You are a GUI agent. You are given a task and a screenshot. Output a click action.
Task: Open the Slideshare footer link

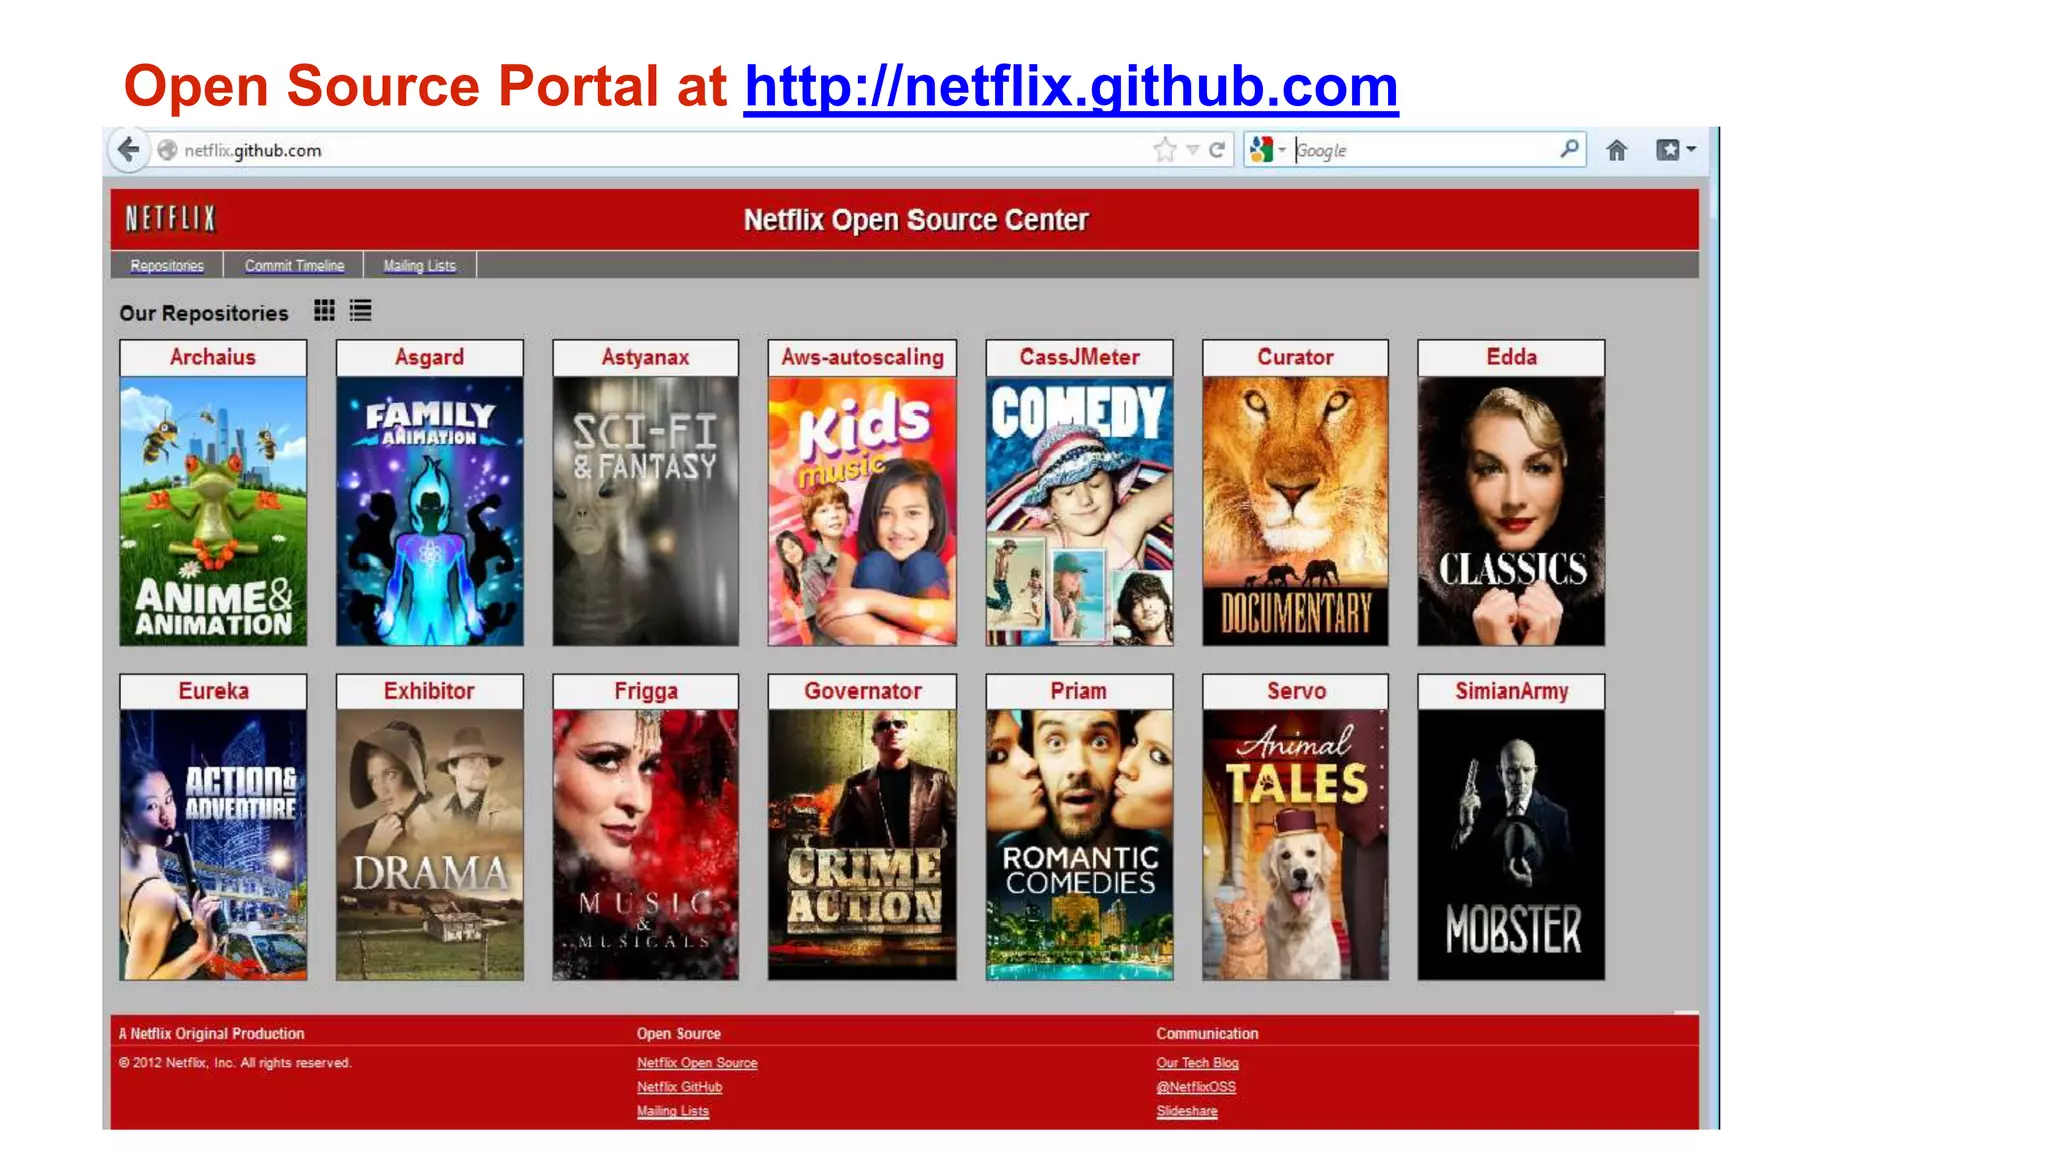(1187, 1111)
